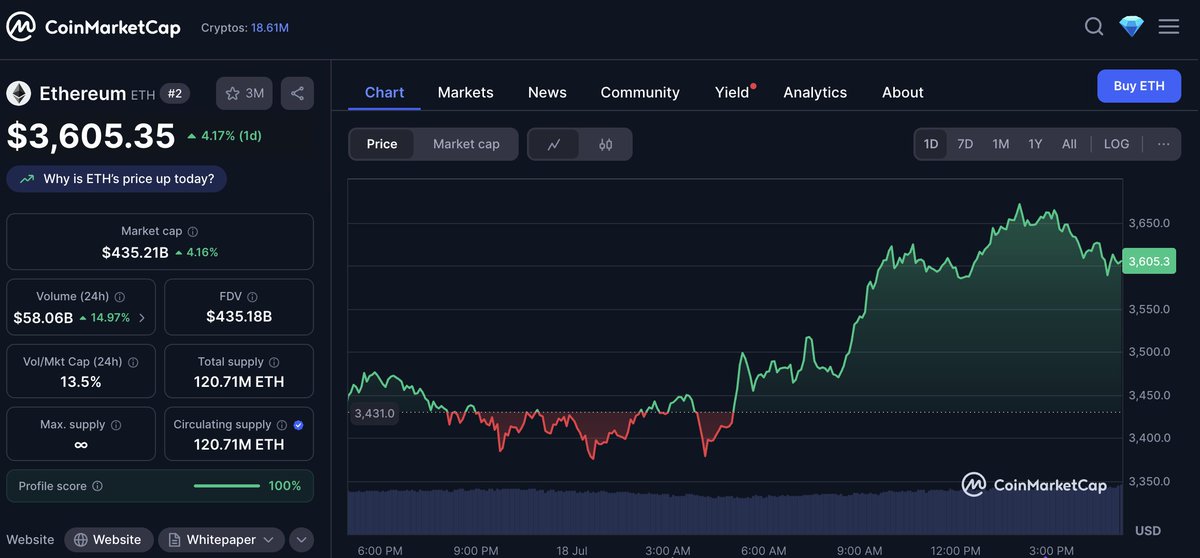Select the 1Y time range
The width and height of the screenshot is (1200, 558).
tap(1035, 144)
